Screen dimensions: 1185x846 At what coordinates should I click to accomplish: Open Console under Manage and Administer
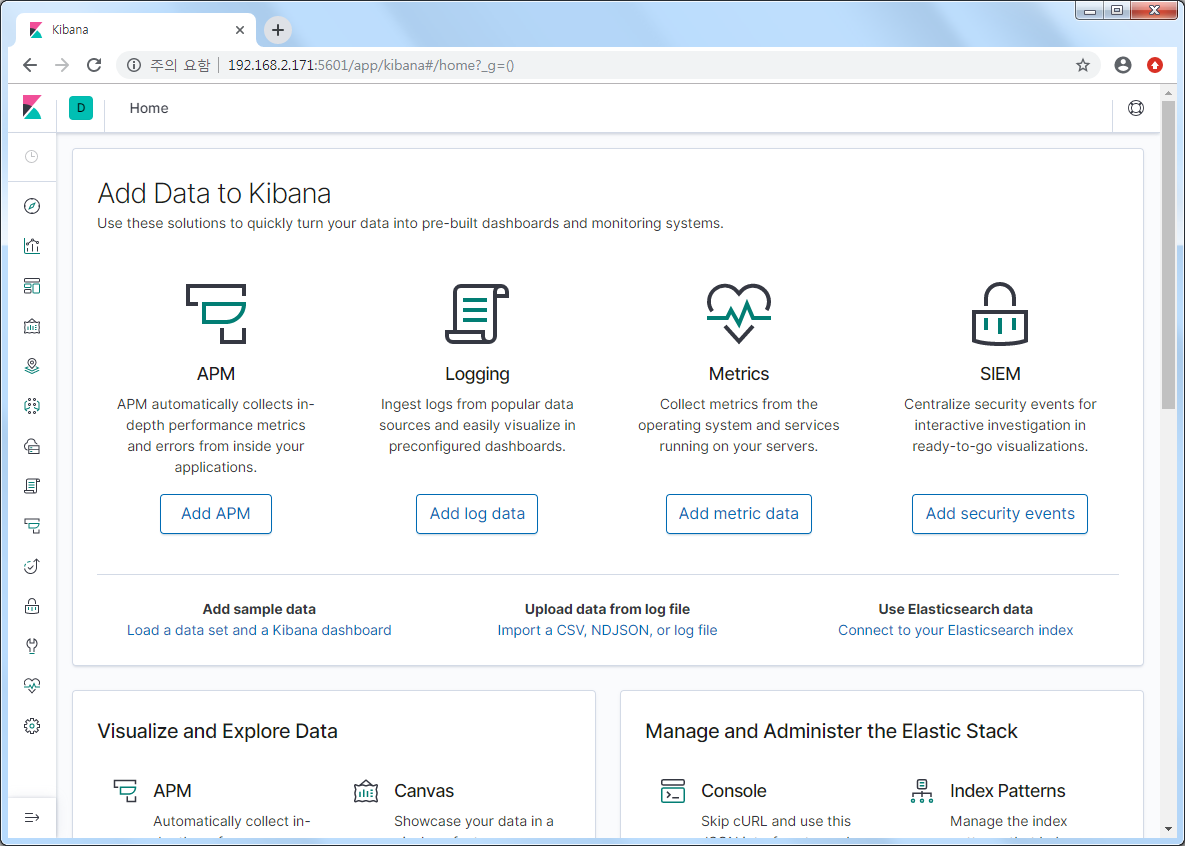[x=734, y=791]
